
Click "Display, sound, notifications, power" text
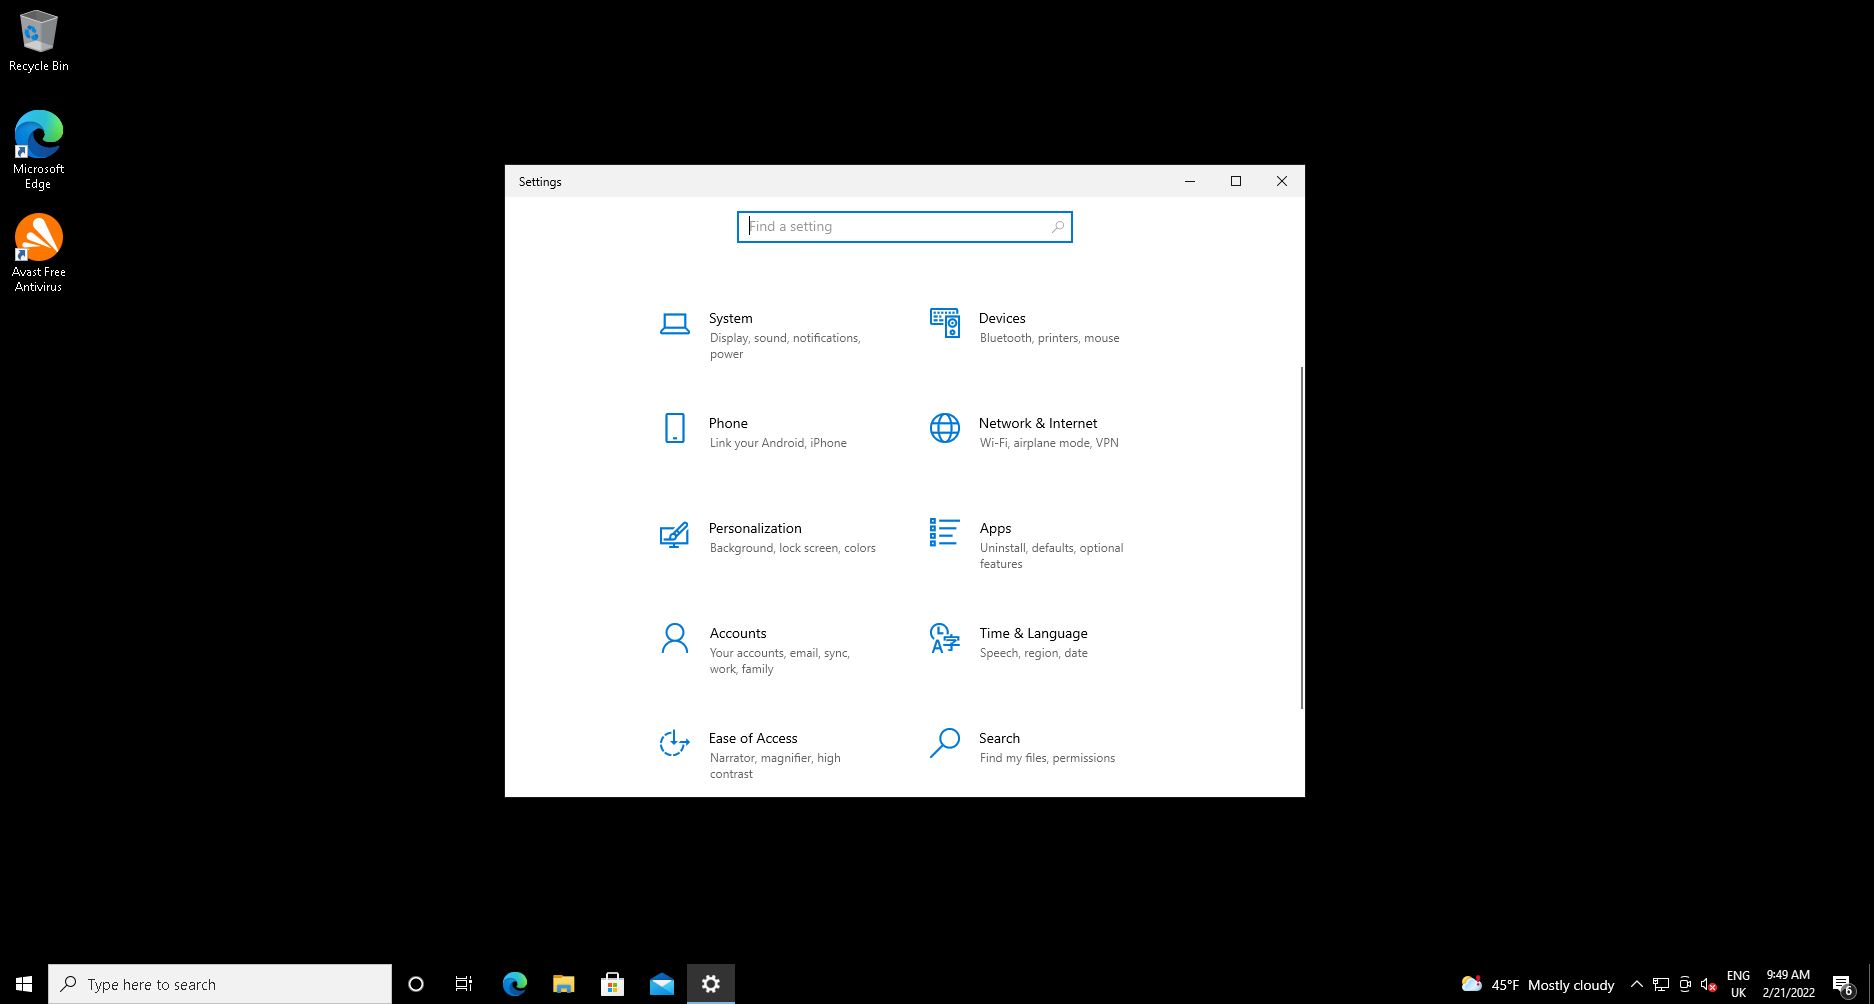pos(785,346)
